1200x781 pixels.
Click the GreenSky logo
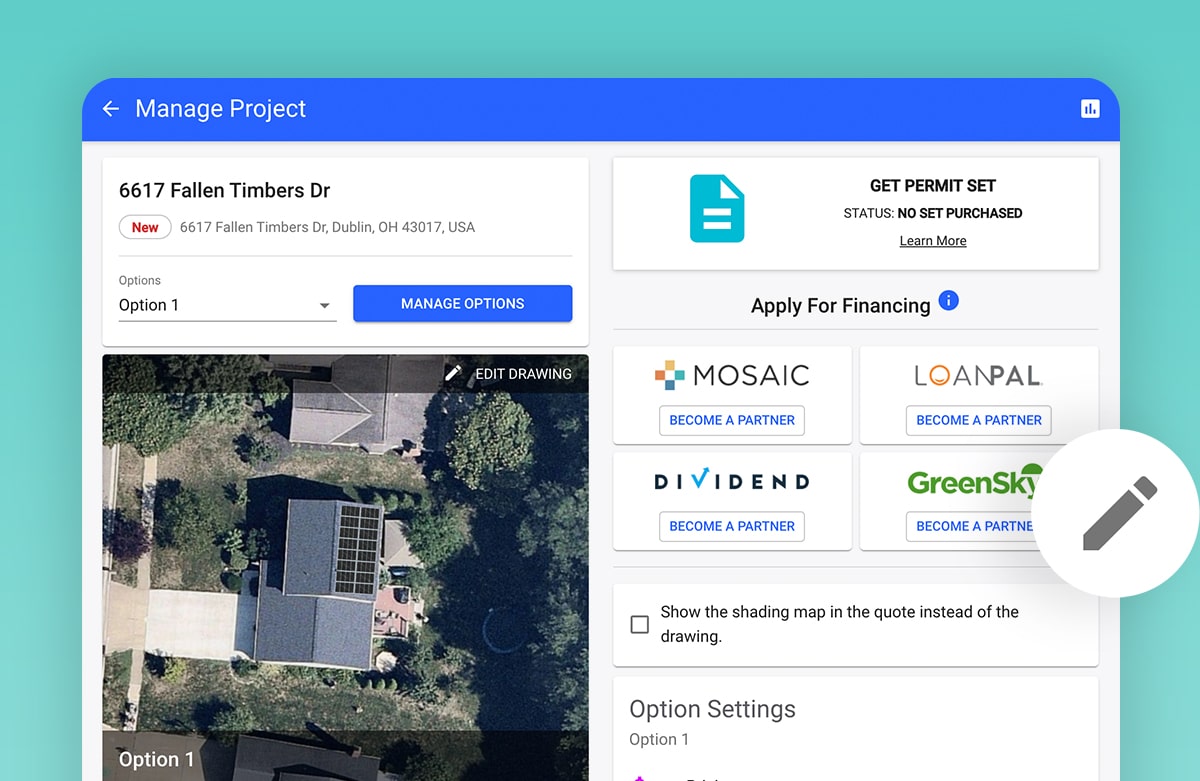coord(974,482)
